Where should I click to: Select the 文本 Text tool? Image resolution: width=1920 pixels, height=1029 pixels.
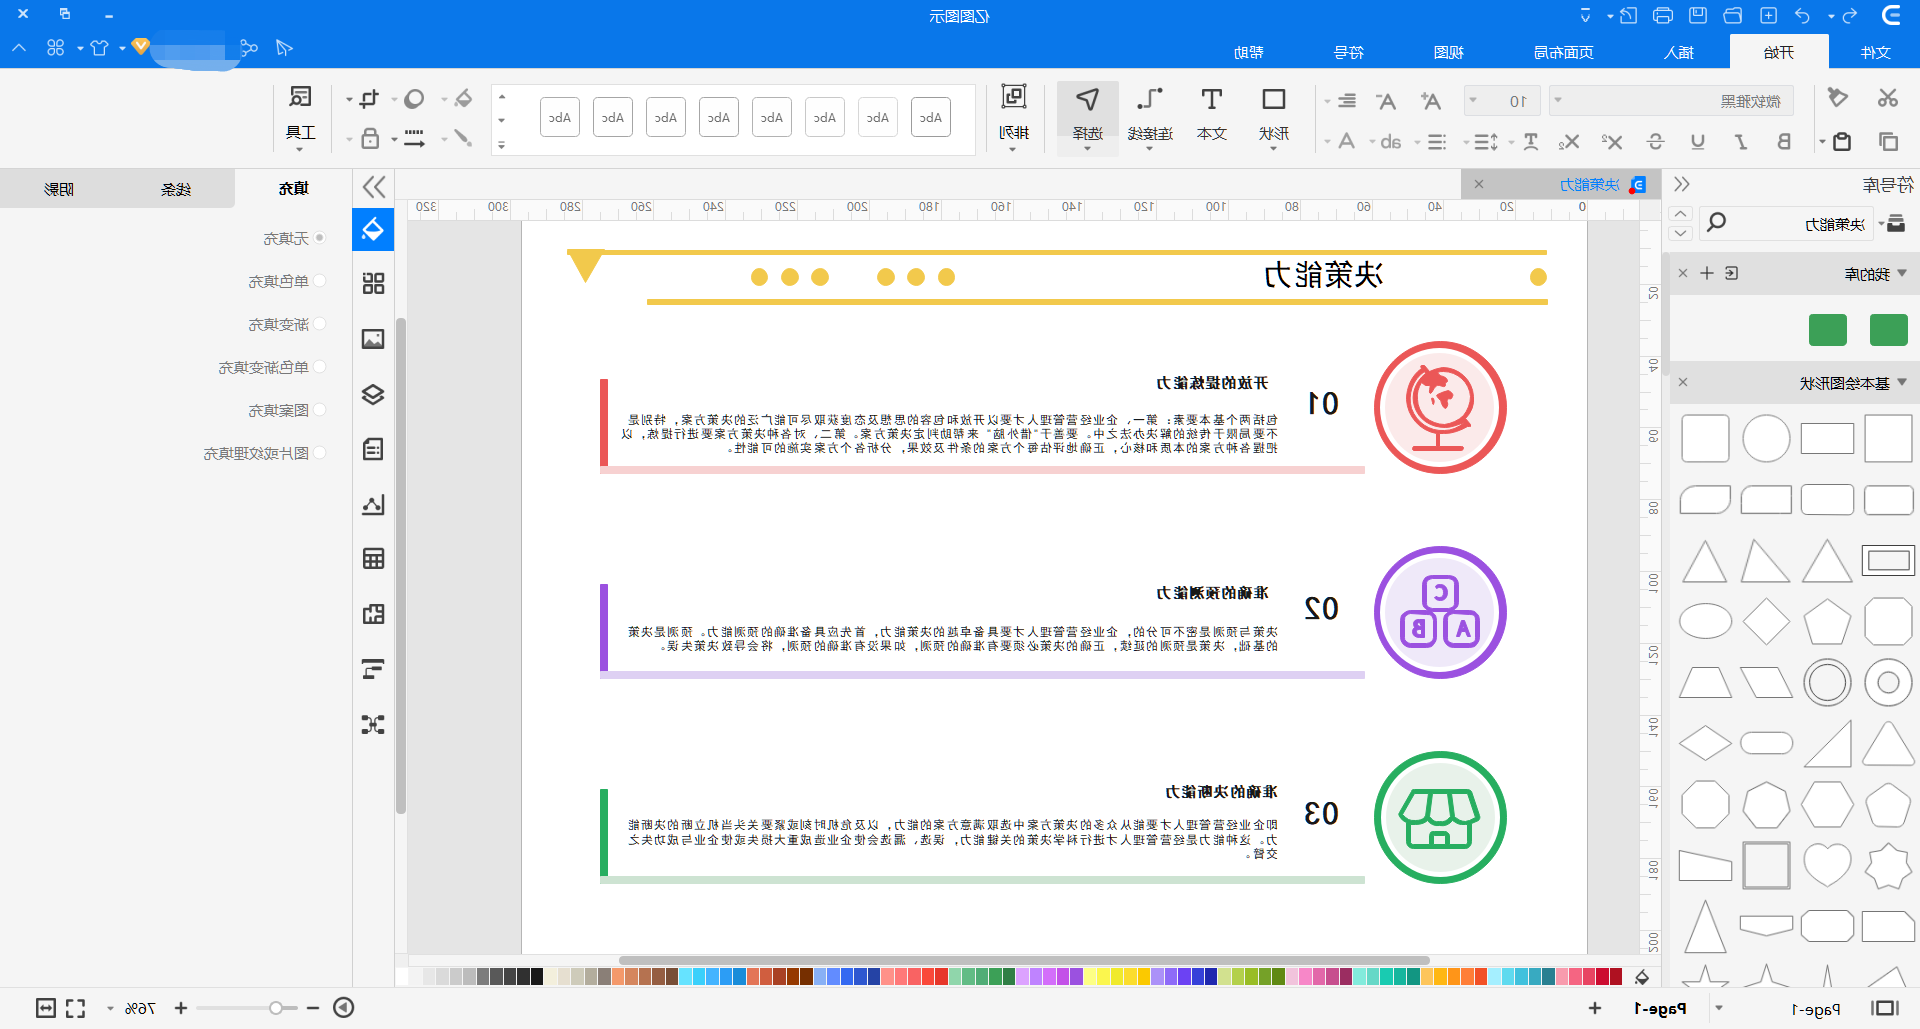[x=1212, y=114]
